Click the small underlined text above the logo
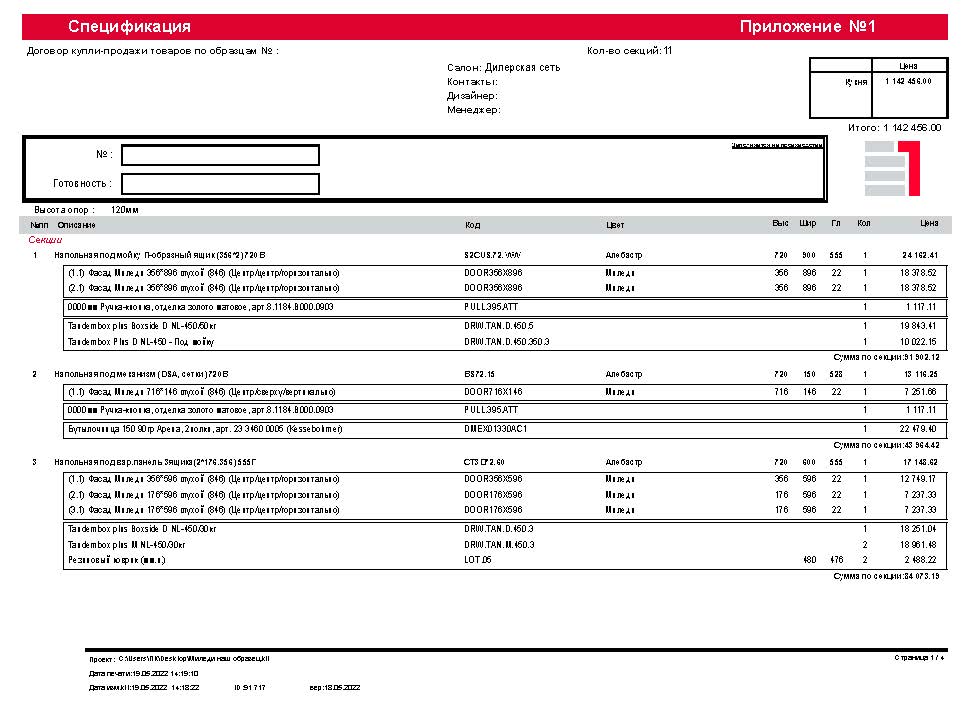 (776, 146)
